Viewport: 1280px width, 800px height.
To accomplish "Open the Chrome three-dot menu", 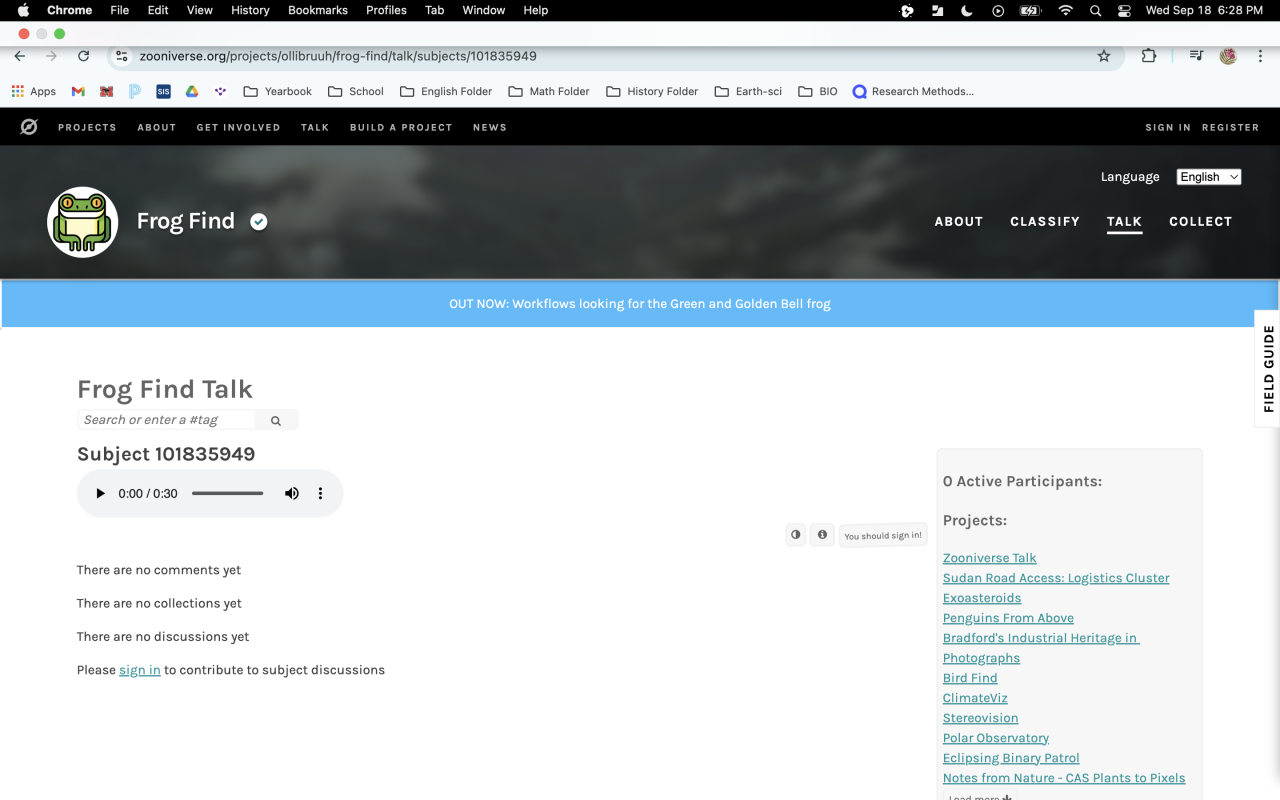I will click(1260, 56).
